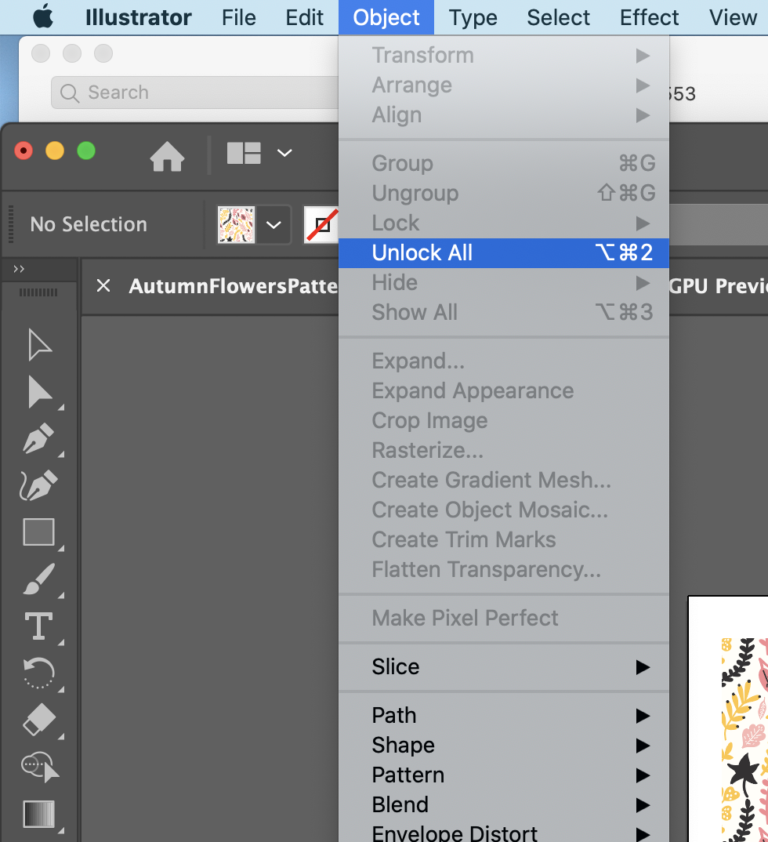768x842 pixels.
Task: Click the Home button in the toolbar
Action: tap(167, 156)
